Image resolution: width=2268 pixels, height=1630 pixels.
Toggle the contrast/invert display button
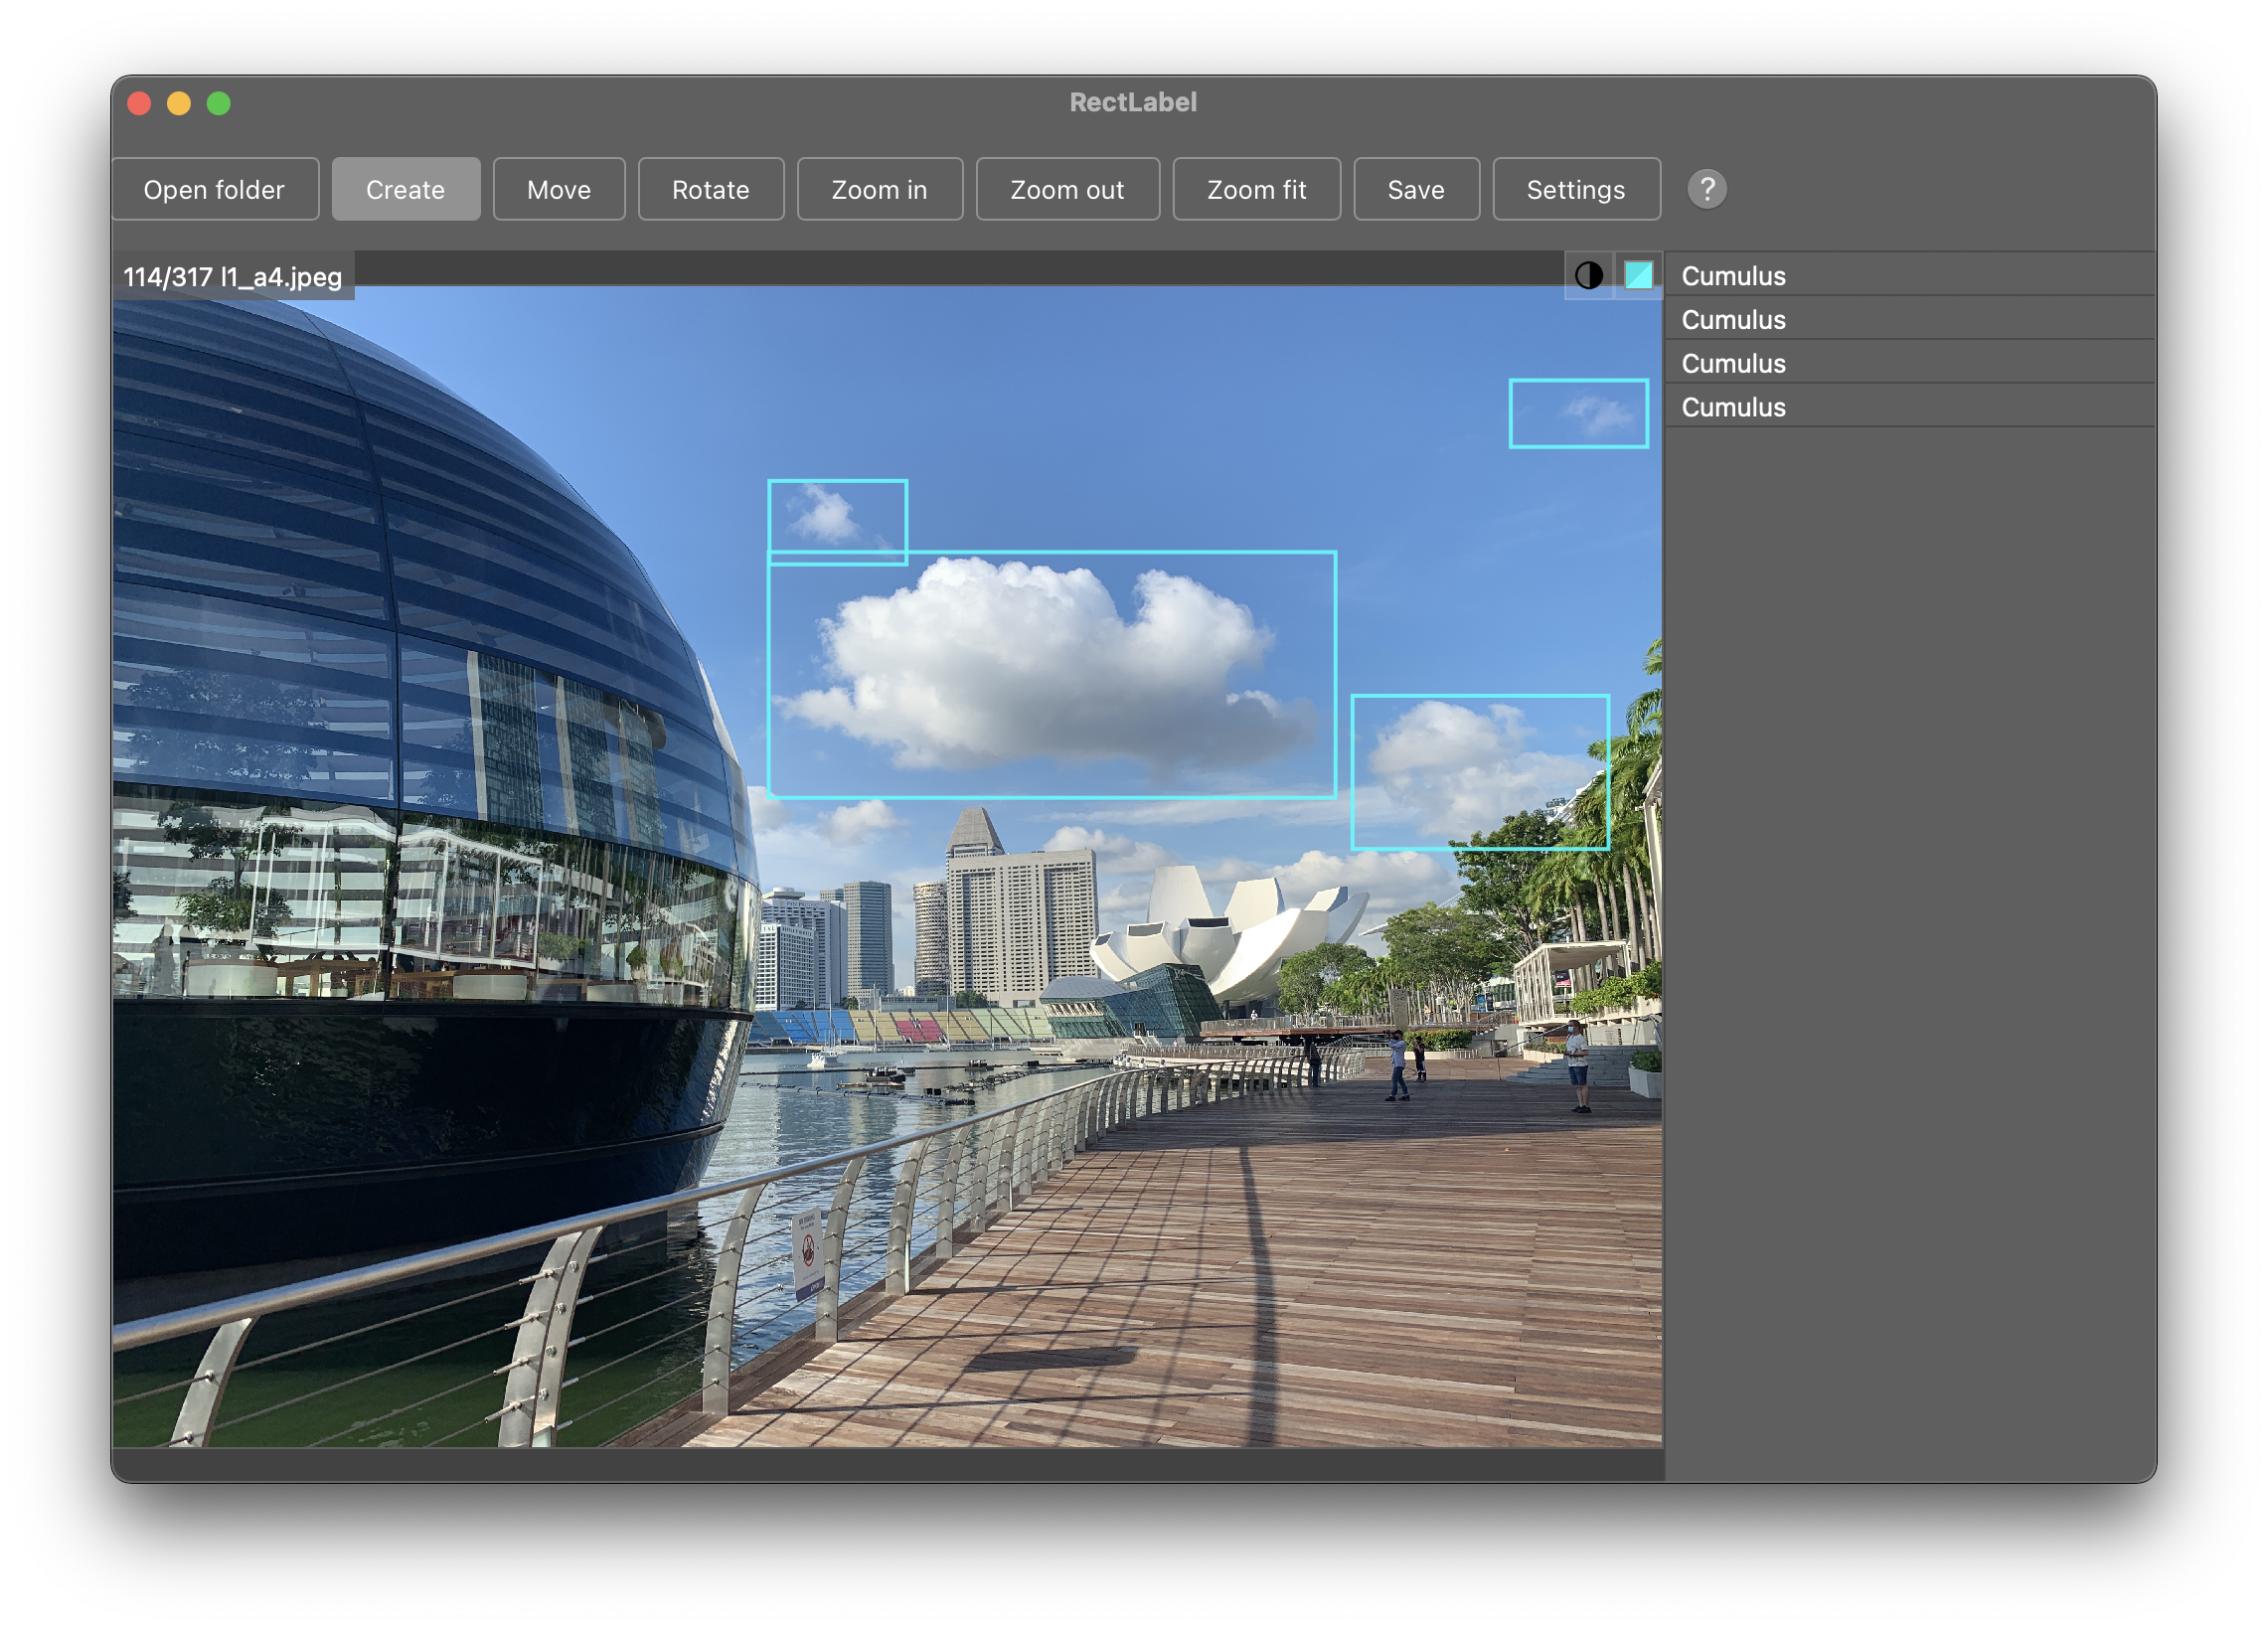click(x=1588, y=274)
